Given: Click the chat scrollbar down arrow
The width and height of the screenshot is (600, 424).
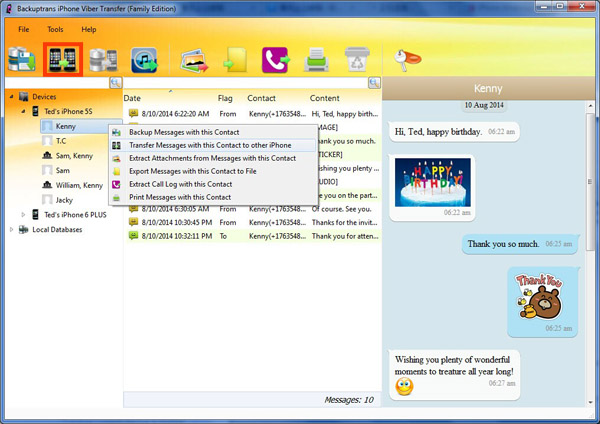Looking at the screenshot, I should (x=590, y=402).
